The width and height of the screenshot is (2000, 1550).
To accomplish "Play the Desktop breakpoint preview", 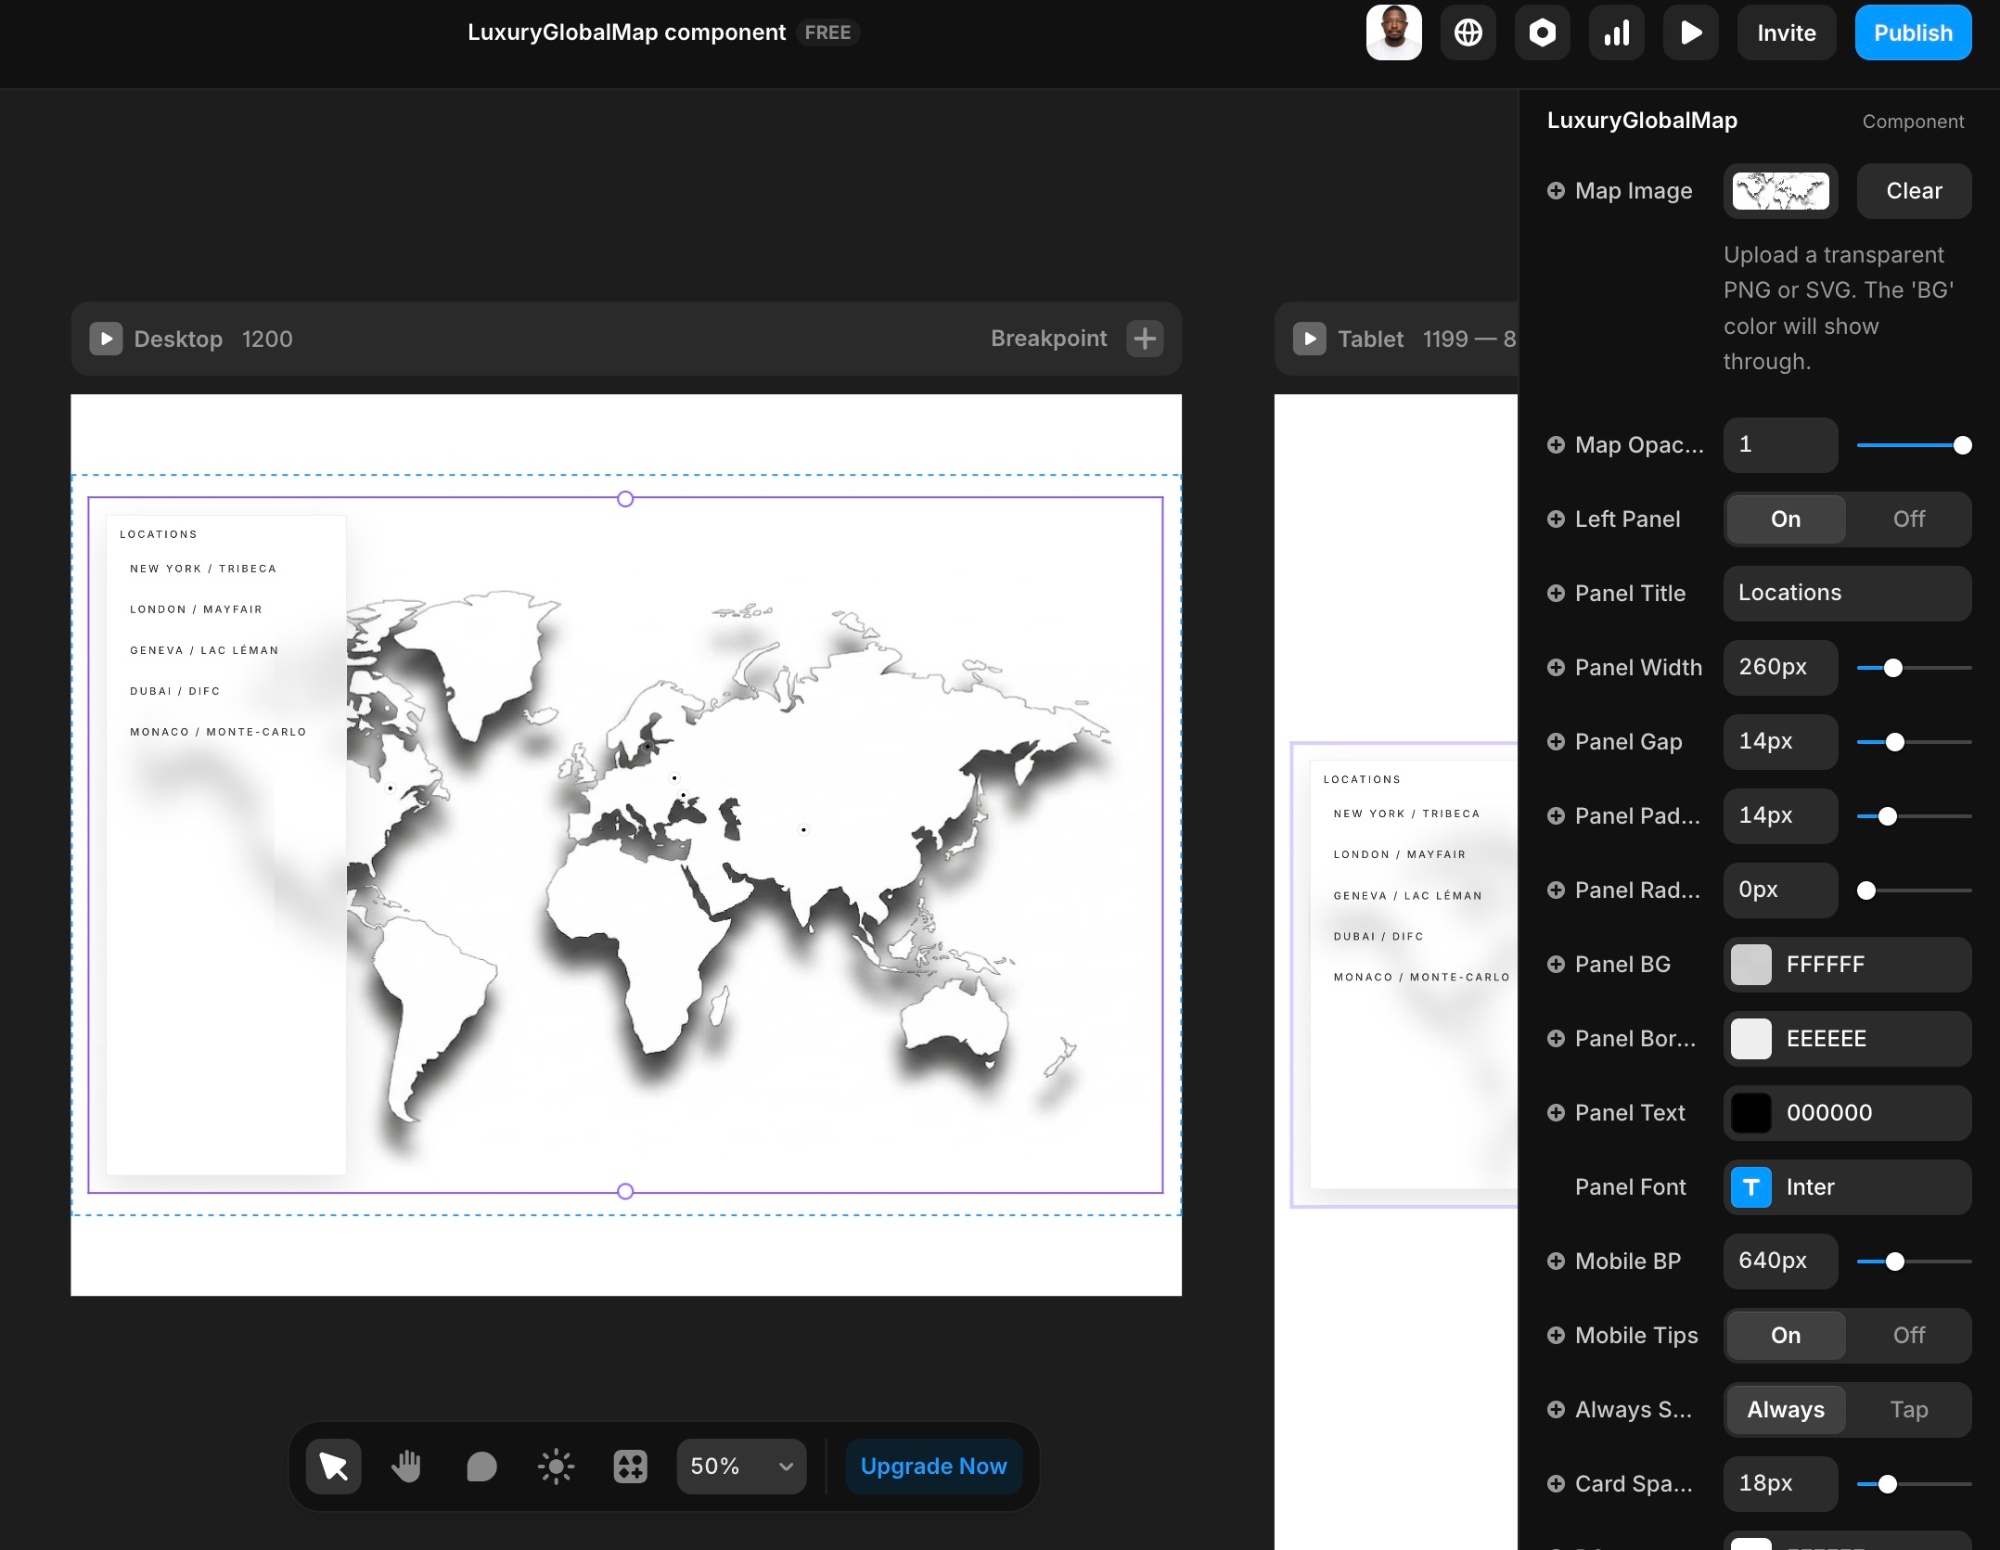I will [106, 338].
